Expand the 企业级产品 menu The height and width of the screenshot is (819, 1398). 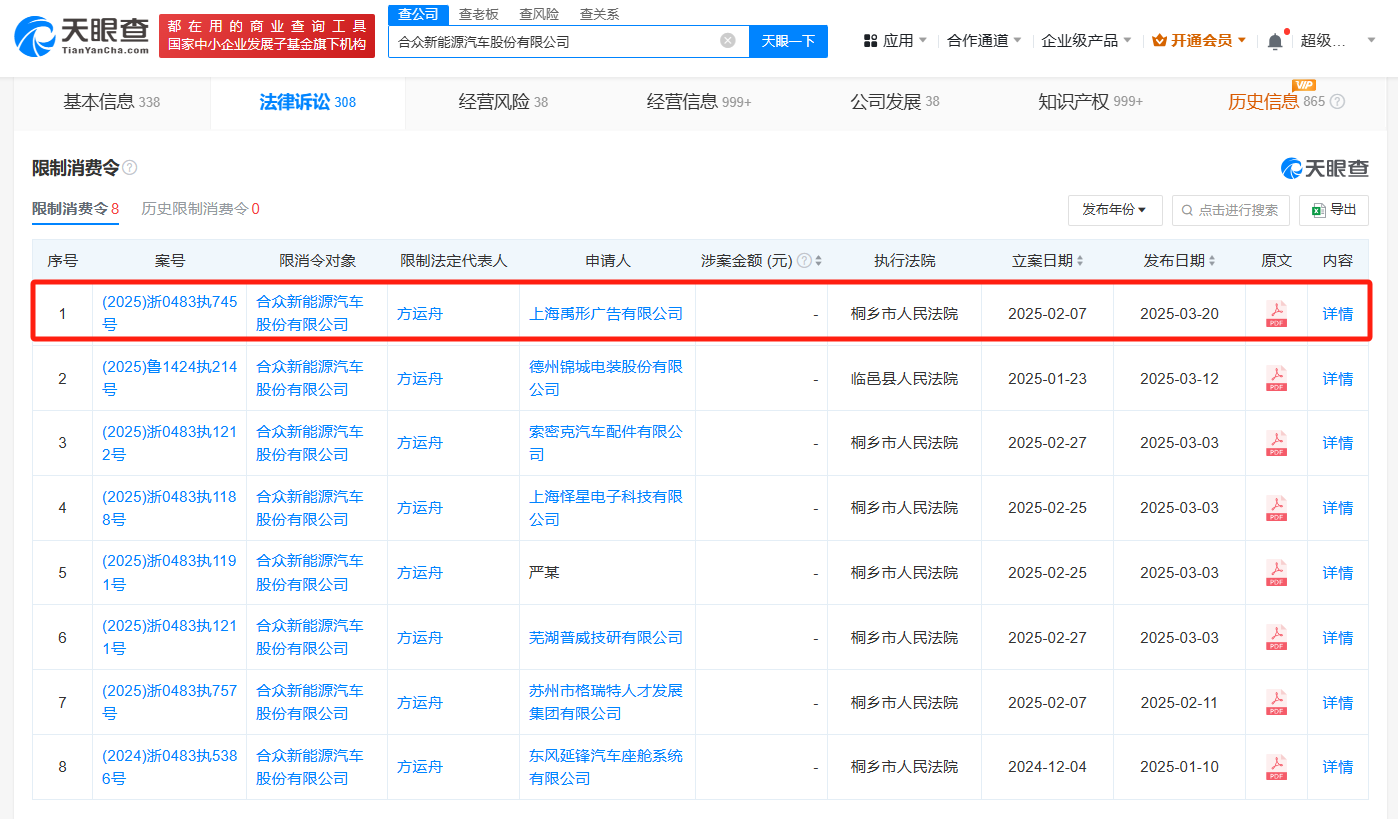(1086, 41)
